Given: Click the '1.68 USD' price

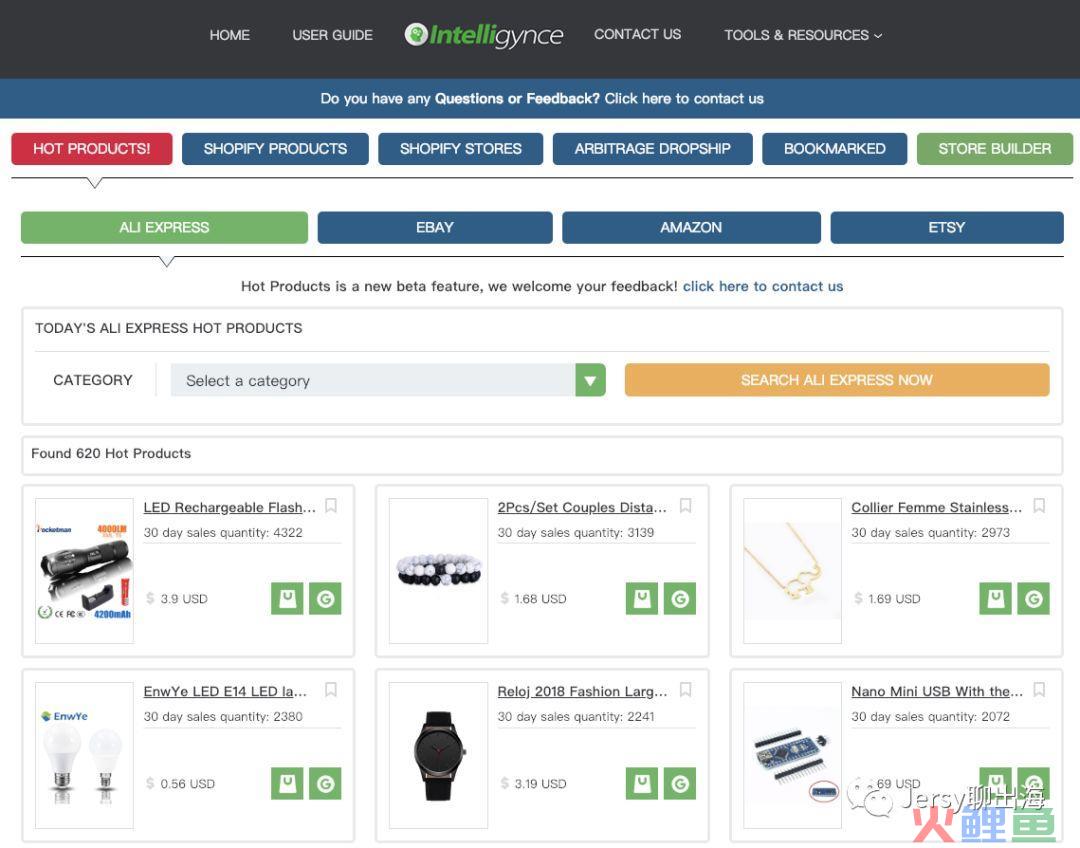Looking at the screenshot, I should pyautogui.click(x=540, y=599).
